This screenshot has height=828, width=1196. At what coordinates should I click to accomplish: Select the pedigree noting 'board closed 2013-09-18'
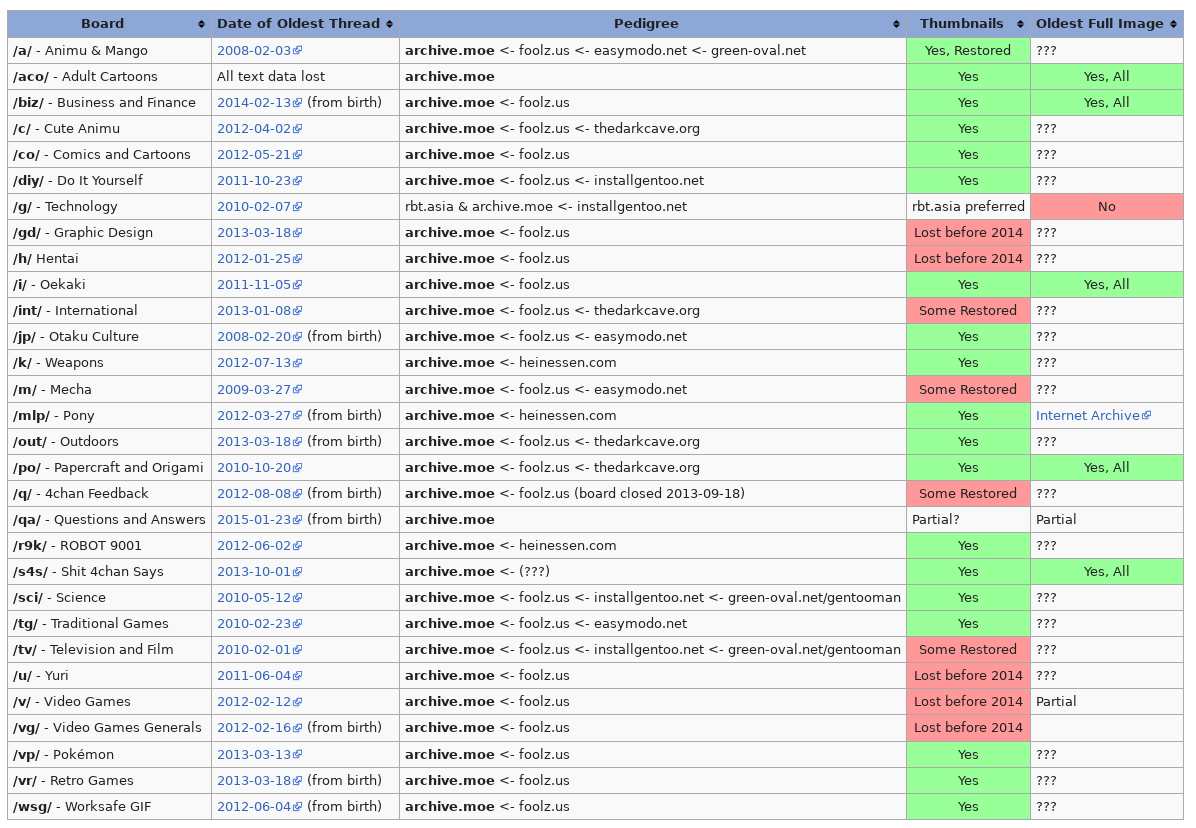(x=652, y=493)
